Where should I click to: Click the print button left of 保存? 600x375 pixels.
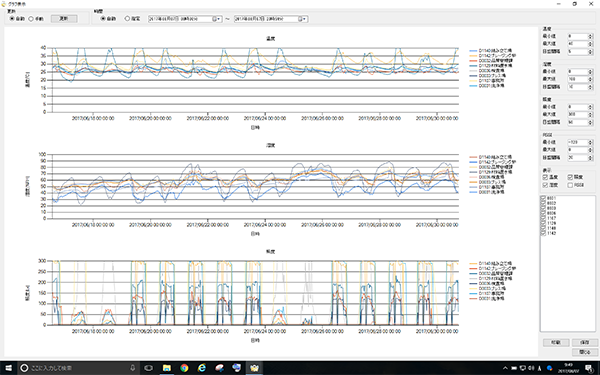point(556,343)
